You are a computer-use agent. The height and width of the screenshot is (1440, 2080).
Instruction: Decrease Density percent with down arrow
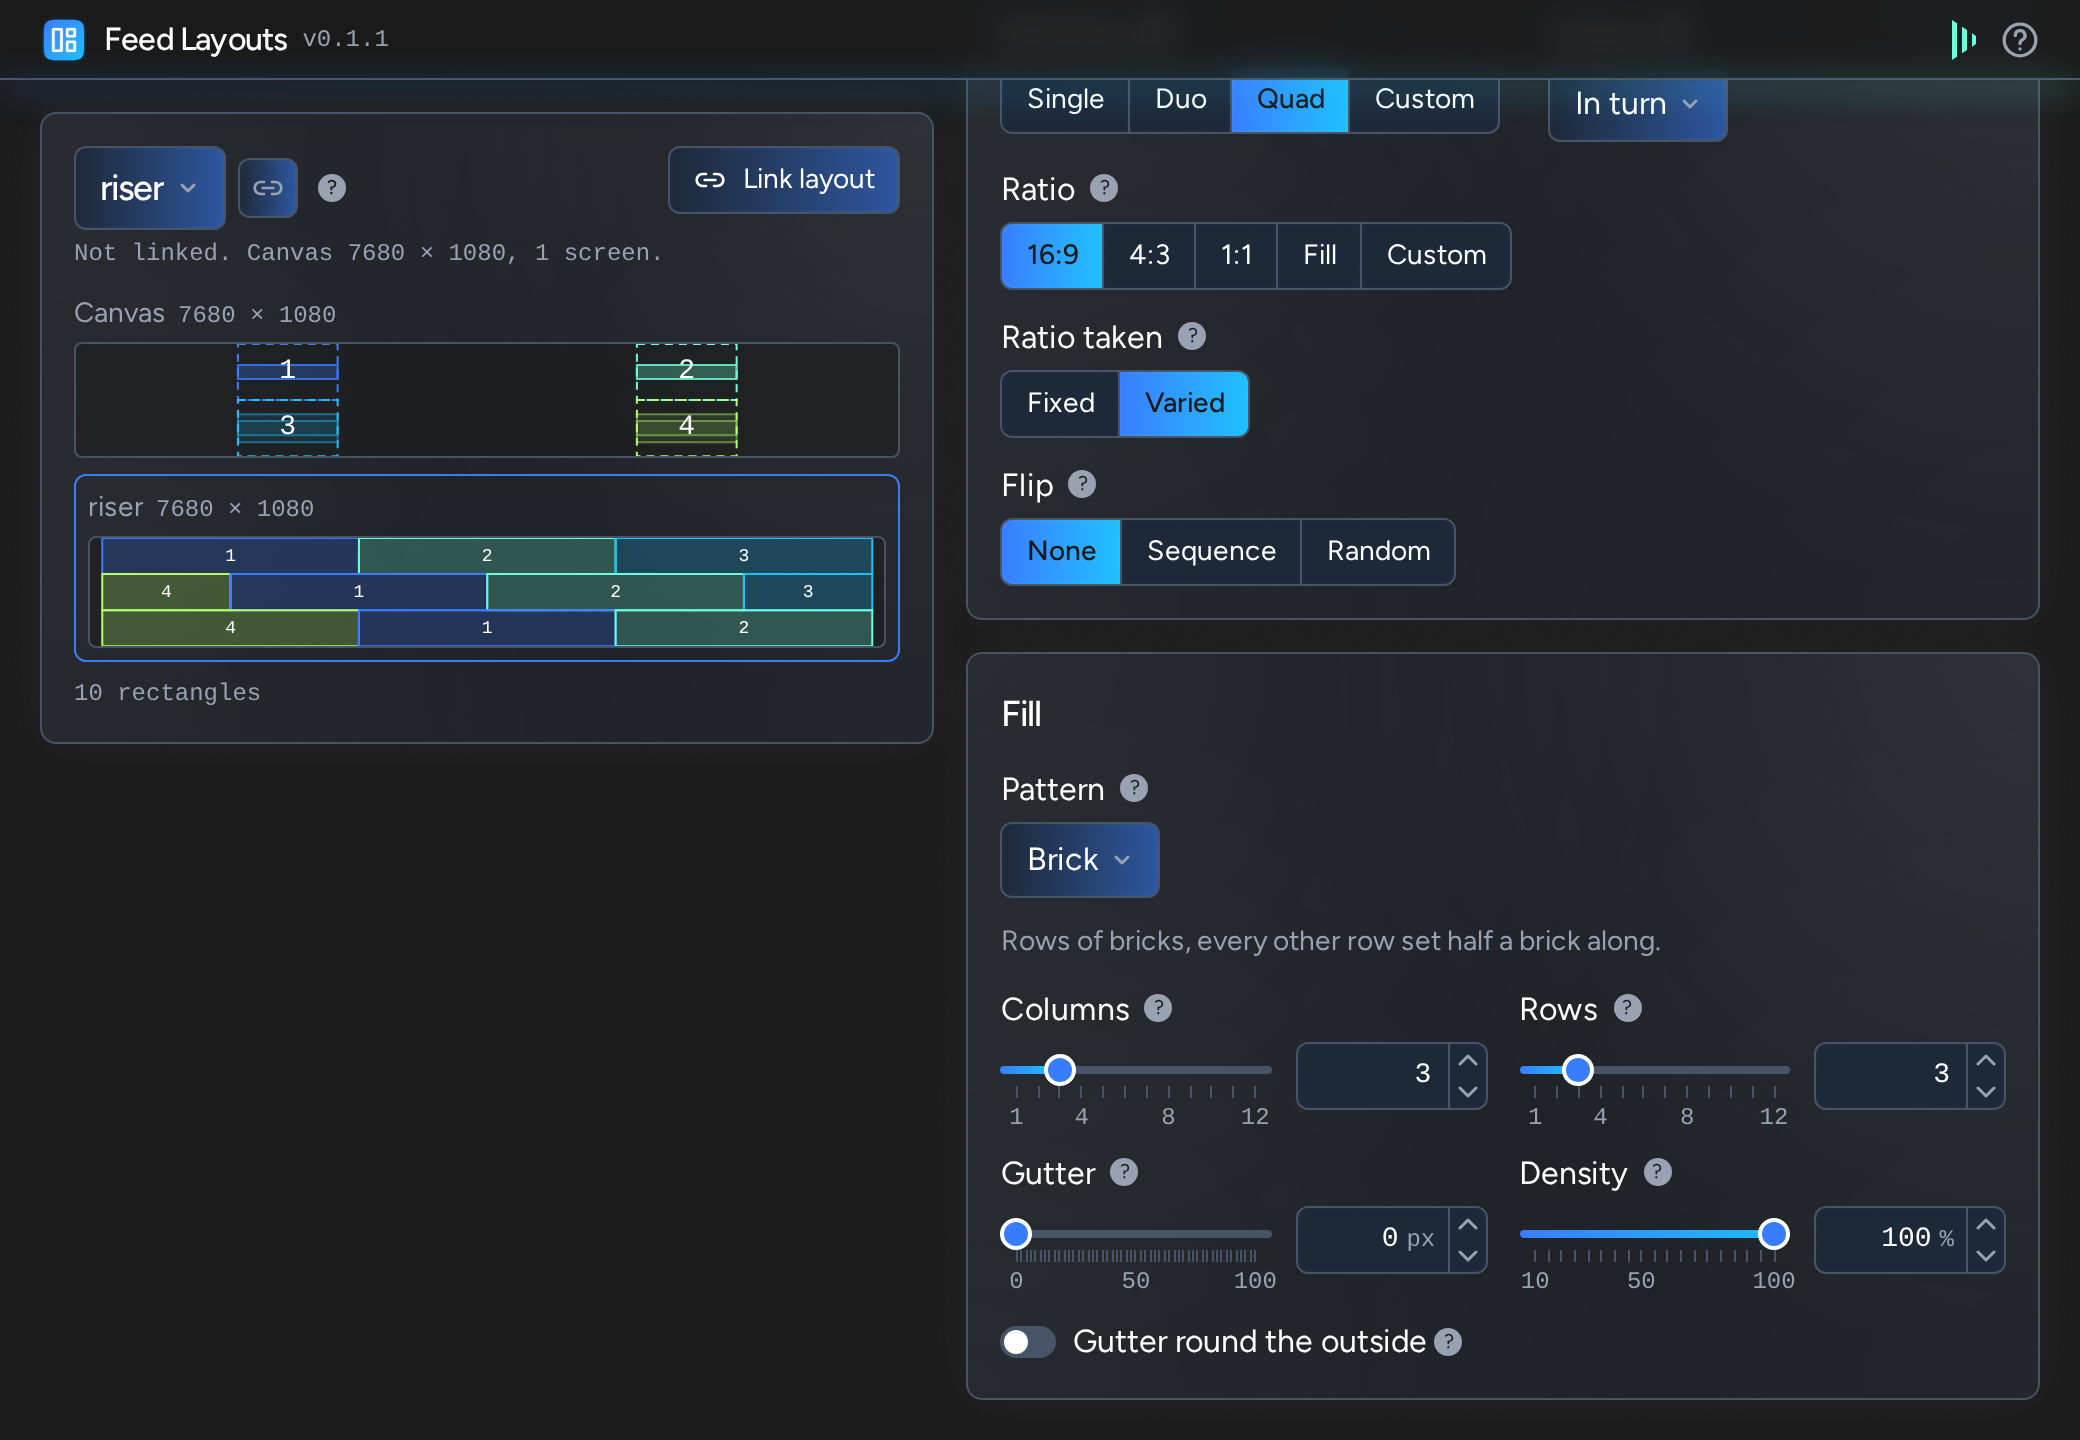[x=1986, y=1256]
